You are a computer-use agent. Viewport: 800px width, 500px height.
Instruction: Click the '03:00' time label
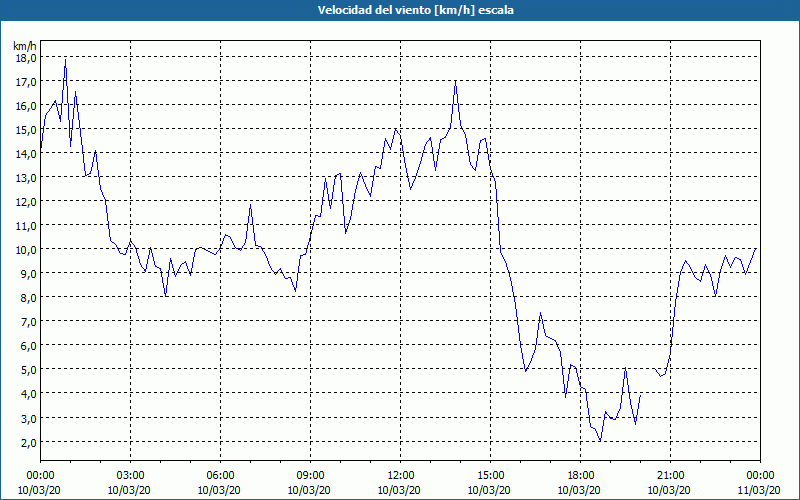pyautogui.click(x=130, y=476)
